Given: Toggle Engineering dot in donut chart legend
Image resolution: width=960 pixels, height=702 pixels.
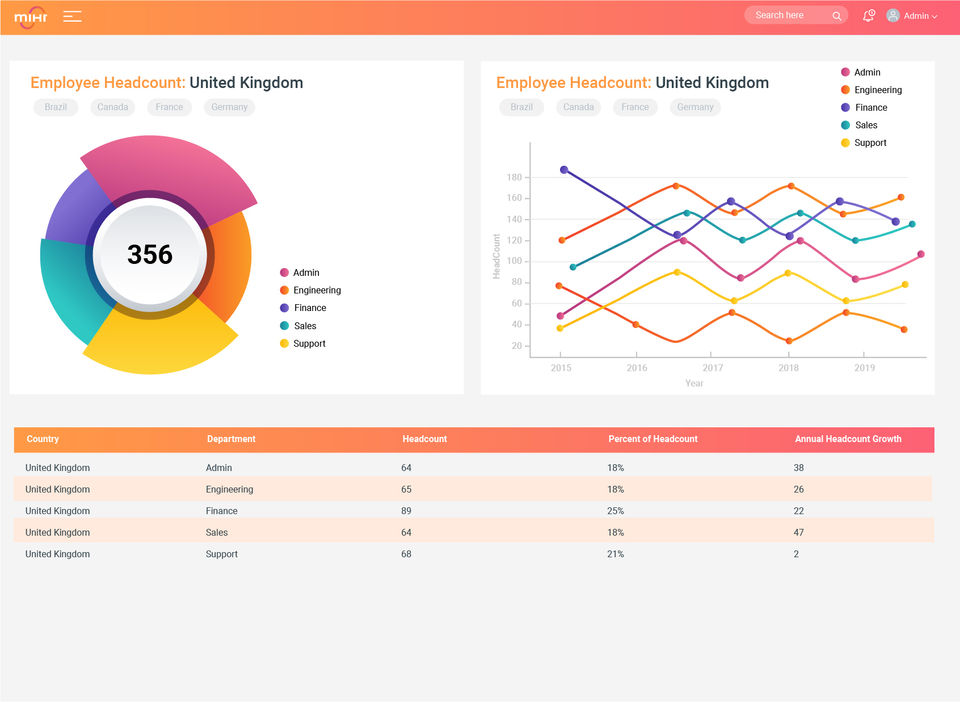Looking at the screenshot, I should click(284, 290).
